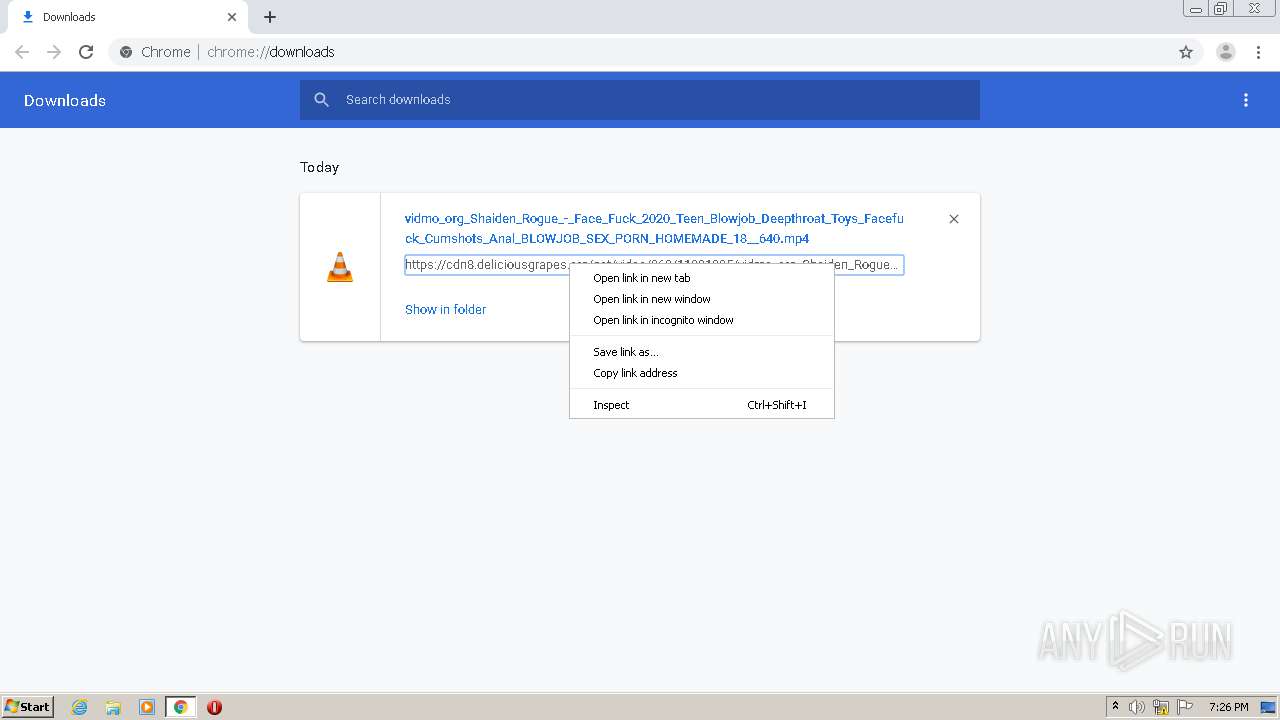1280x720 pixels.
Task: Open the Downloads page more actions menu
Action: pyautogui.click(x=1246, y=100)
